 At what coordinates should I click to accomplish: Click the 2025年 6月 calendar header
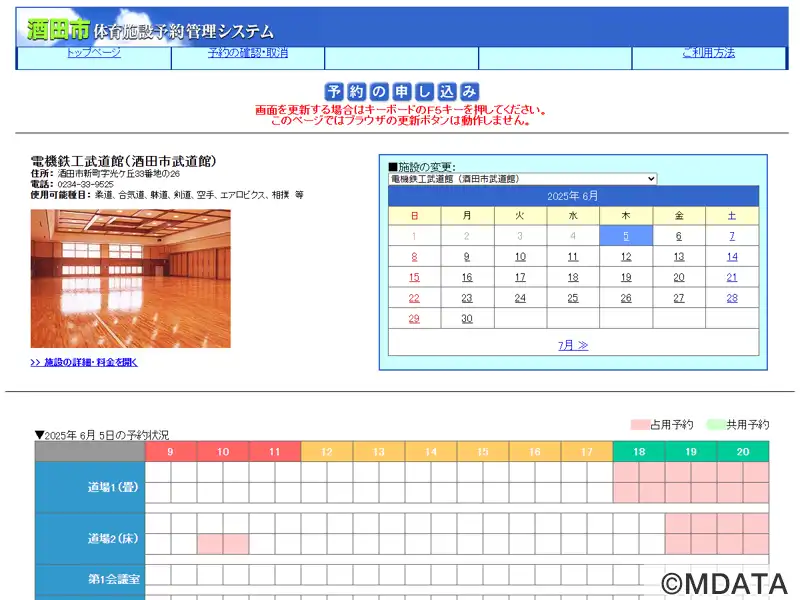573,196
